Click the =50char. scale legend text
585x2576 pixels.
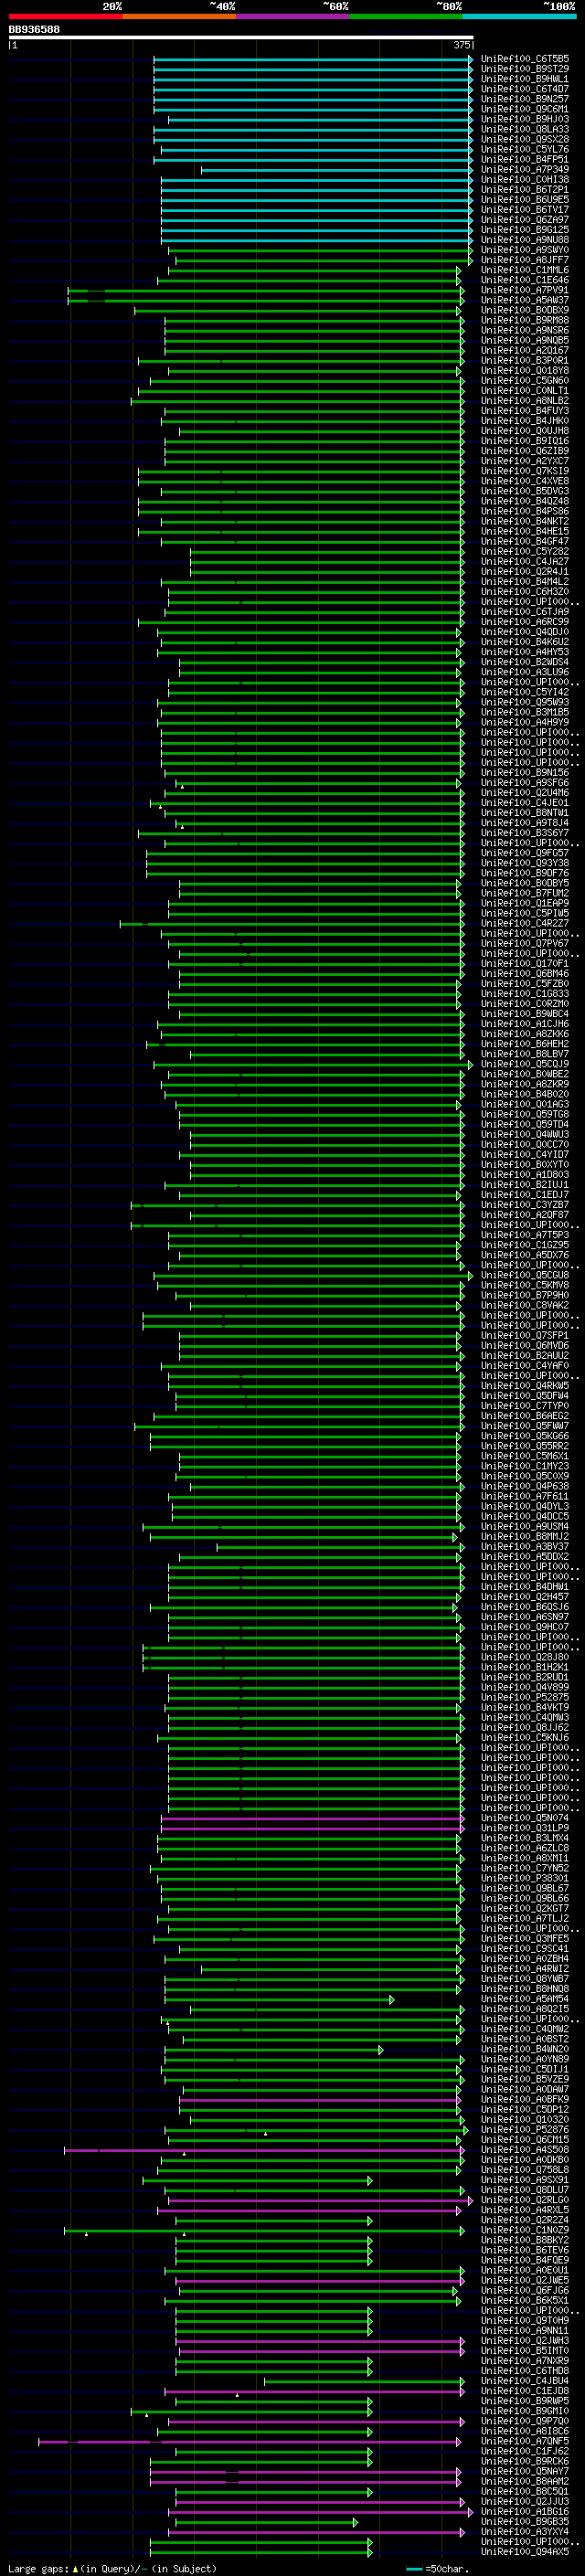pyautogui.click(x=449, y=2568)
